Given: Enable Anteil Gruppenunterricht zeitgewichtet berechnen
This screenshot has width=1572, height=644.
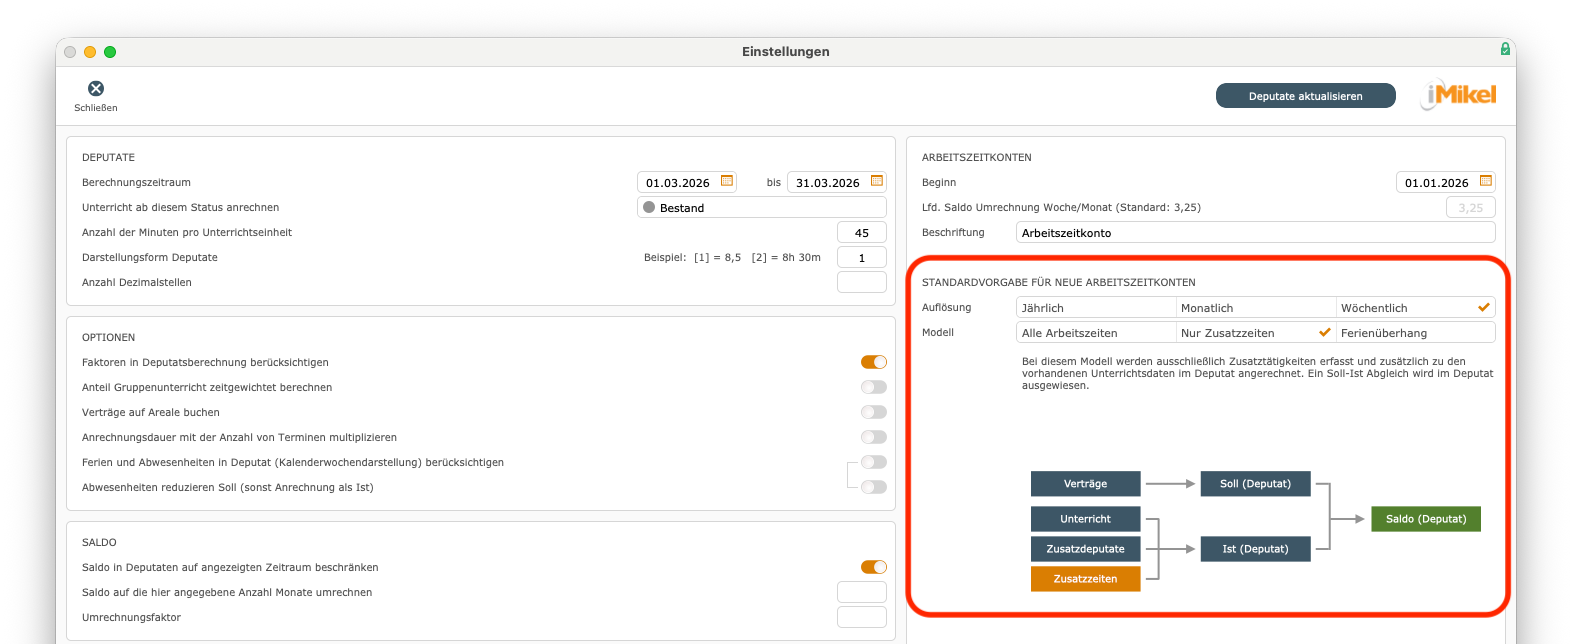Looking at the screenshot, I should [873, 387].
